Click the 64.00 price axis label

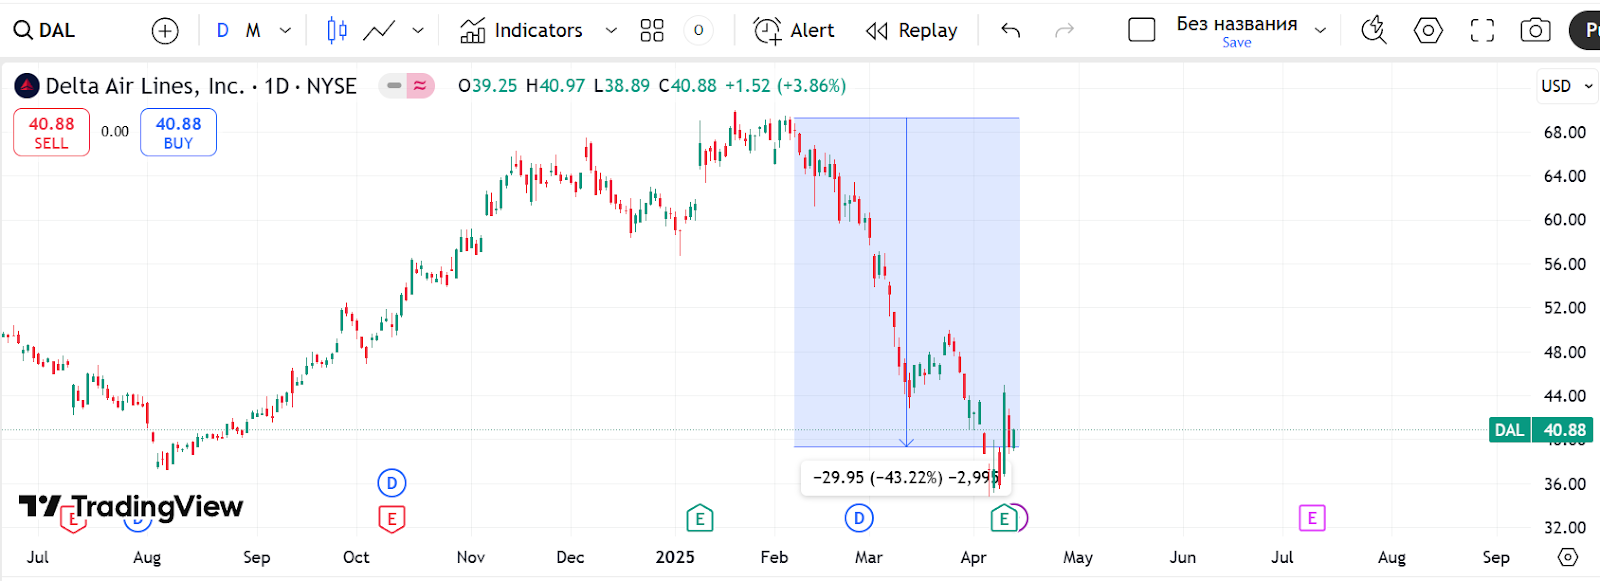click(x=1565, y=176)
